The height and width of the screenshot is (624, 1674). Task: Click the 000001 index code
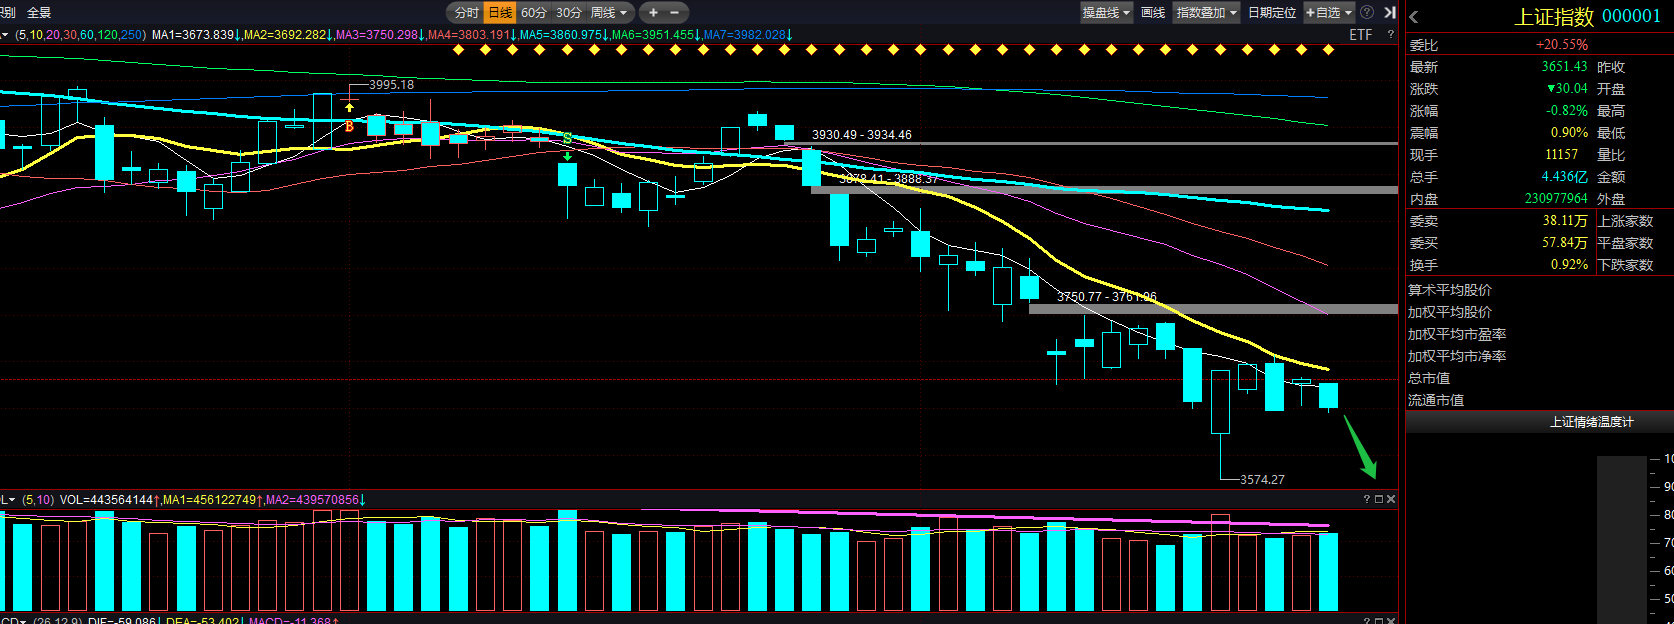click(1631, 17)
